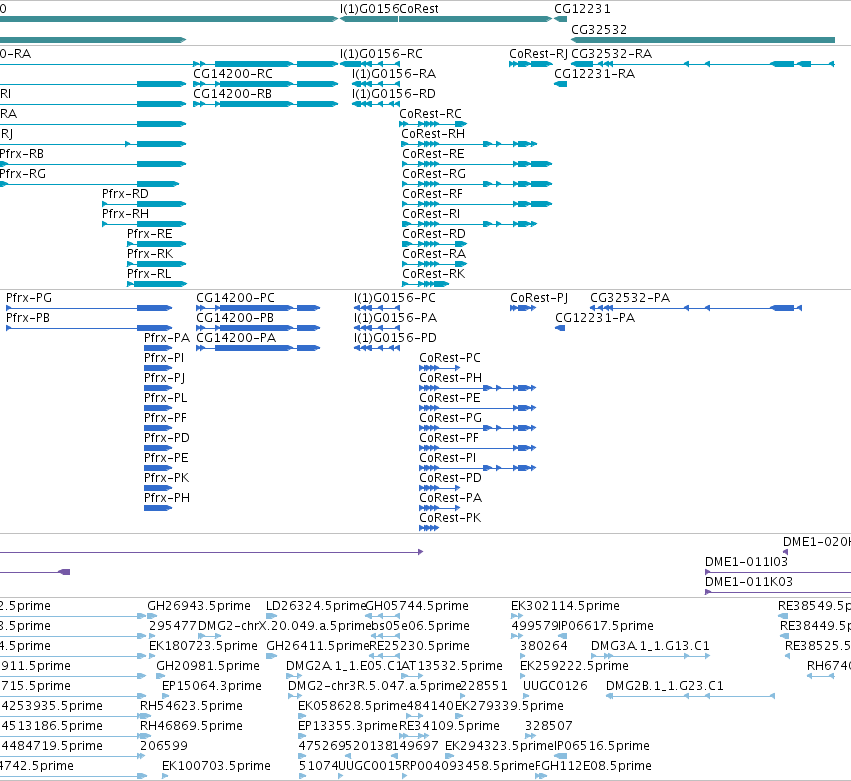Select the Pfrx-PB protein label

pos(28,318)
